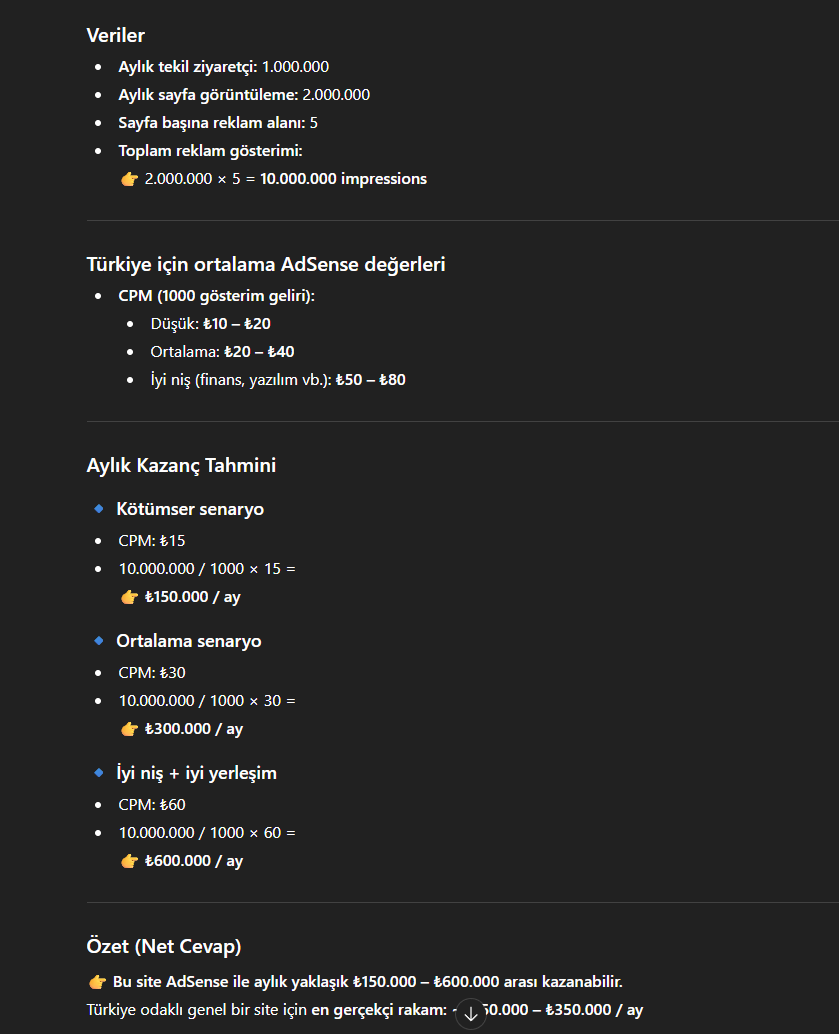Click the Türkiye için ortalama AdSense değerleri heading
This screenshot has height=1034, width=839.
266,264
